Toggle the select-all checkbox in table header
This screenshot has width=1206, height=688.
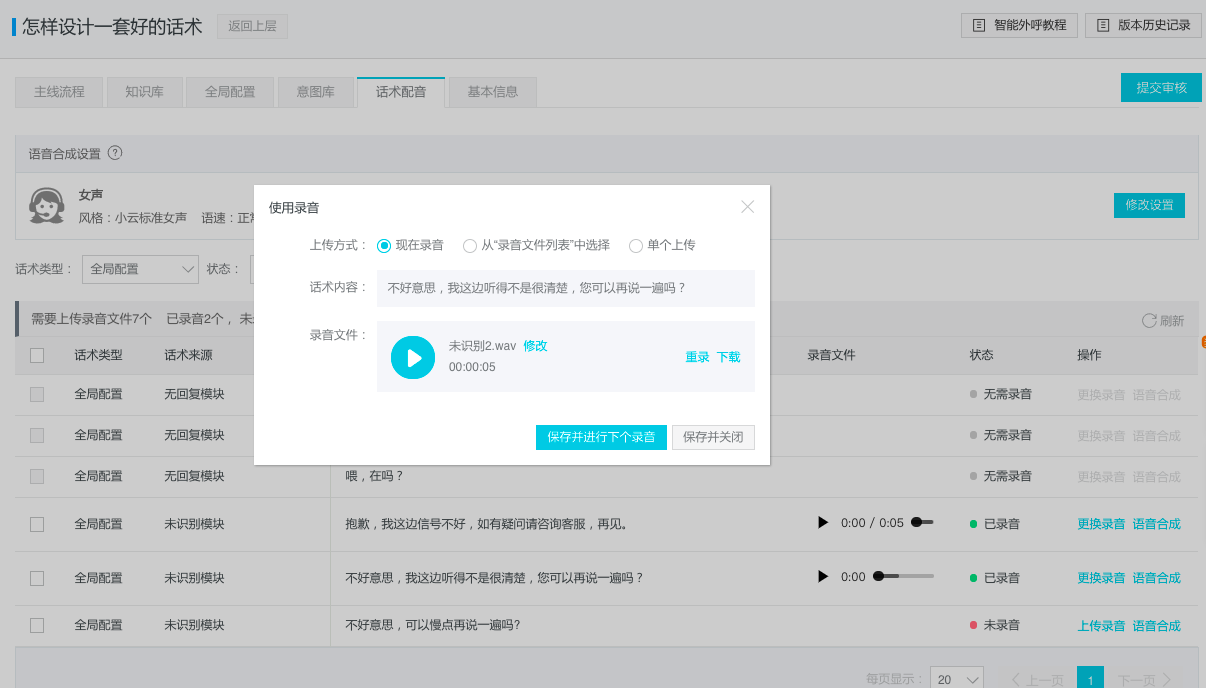[37, 355]
